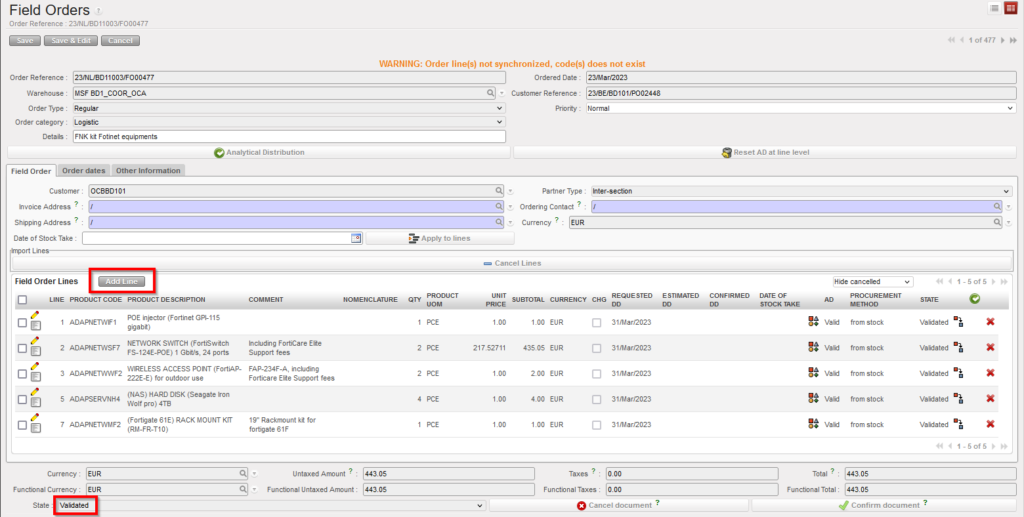Click green checkmark icon in table header
Image resolution: width=1024 pixels, height=517 pixels.
coord(974,299)
